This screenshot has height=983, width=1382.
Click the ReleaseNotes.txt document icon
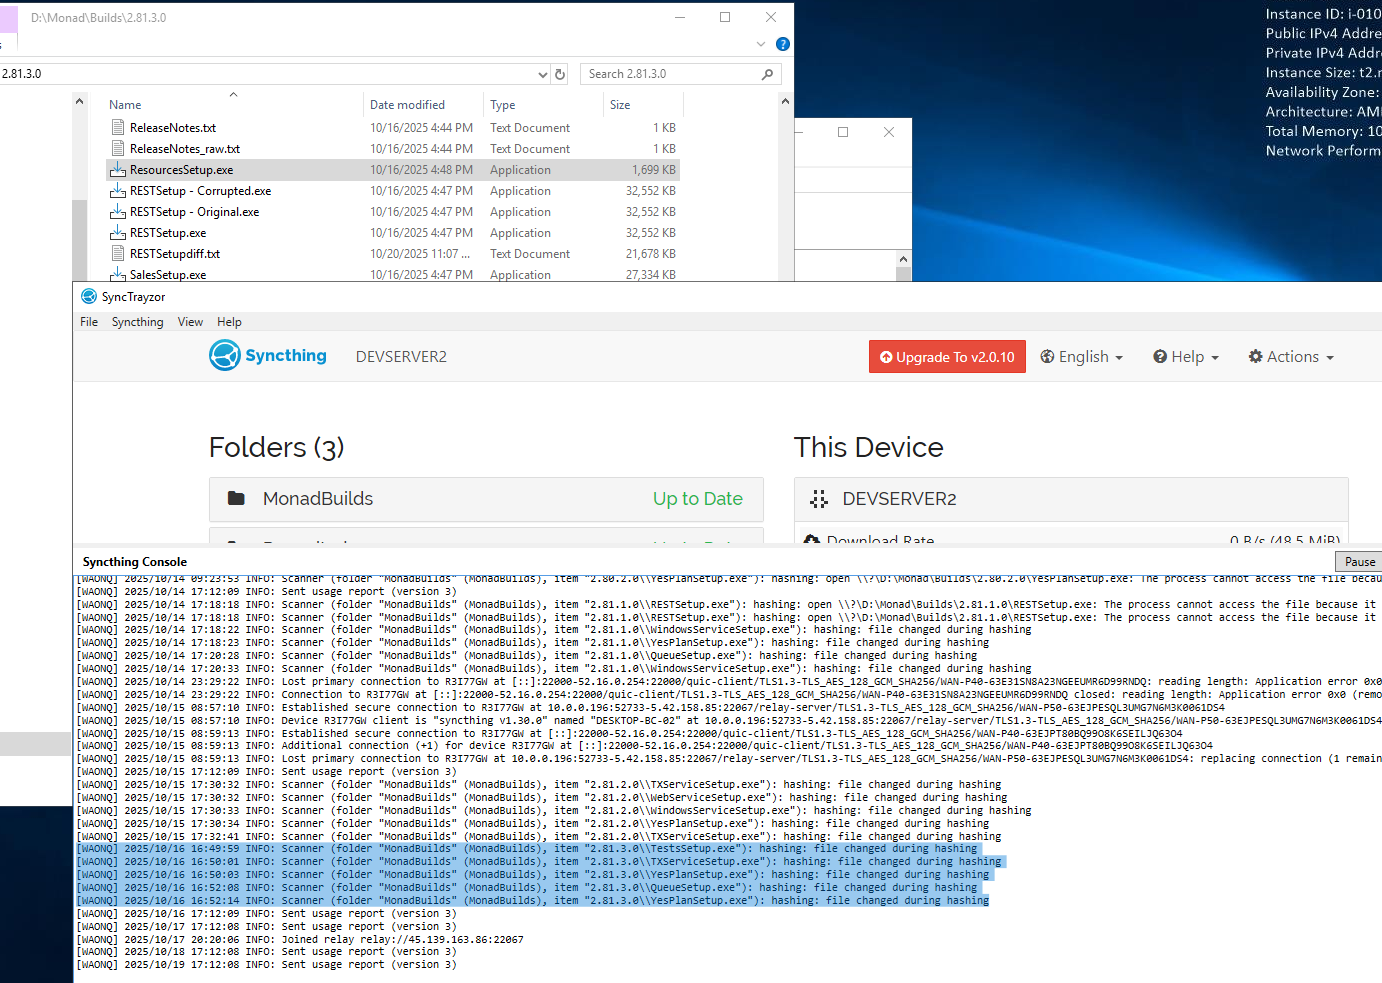(x=118, y=128)
